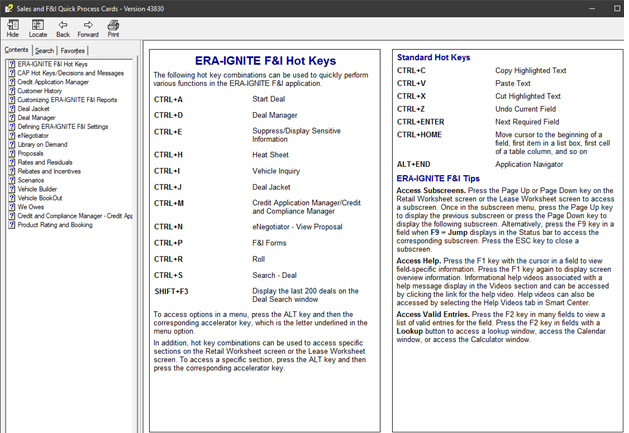Open the Favorites tab
Viewport: 629px width, 433px height.
point(73,50)
